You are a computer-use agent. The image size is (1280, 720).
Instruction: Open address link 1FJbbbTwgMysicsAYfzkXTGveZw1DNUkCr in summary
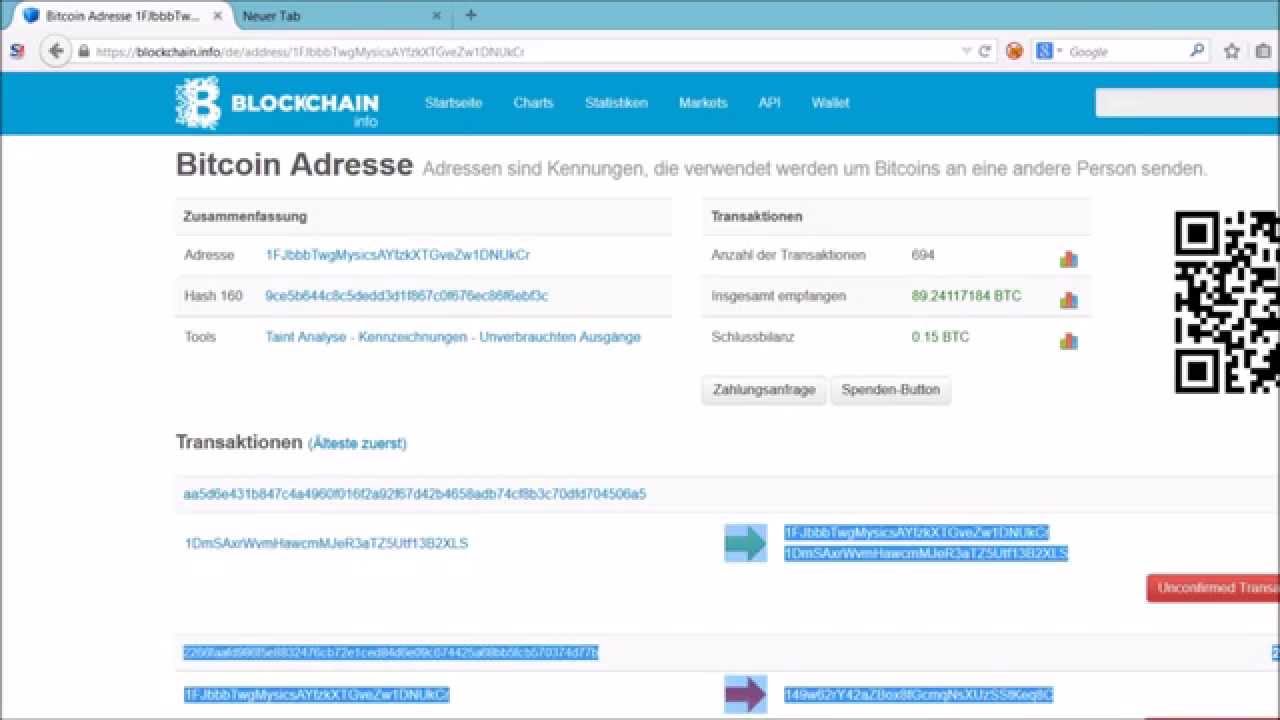click(x=398, y=255)
